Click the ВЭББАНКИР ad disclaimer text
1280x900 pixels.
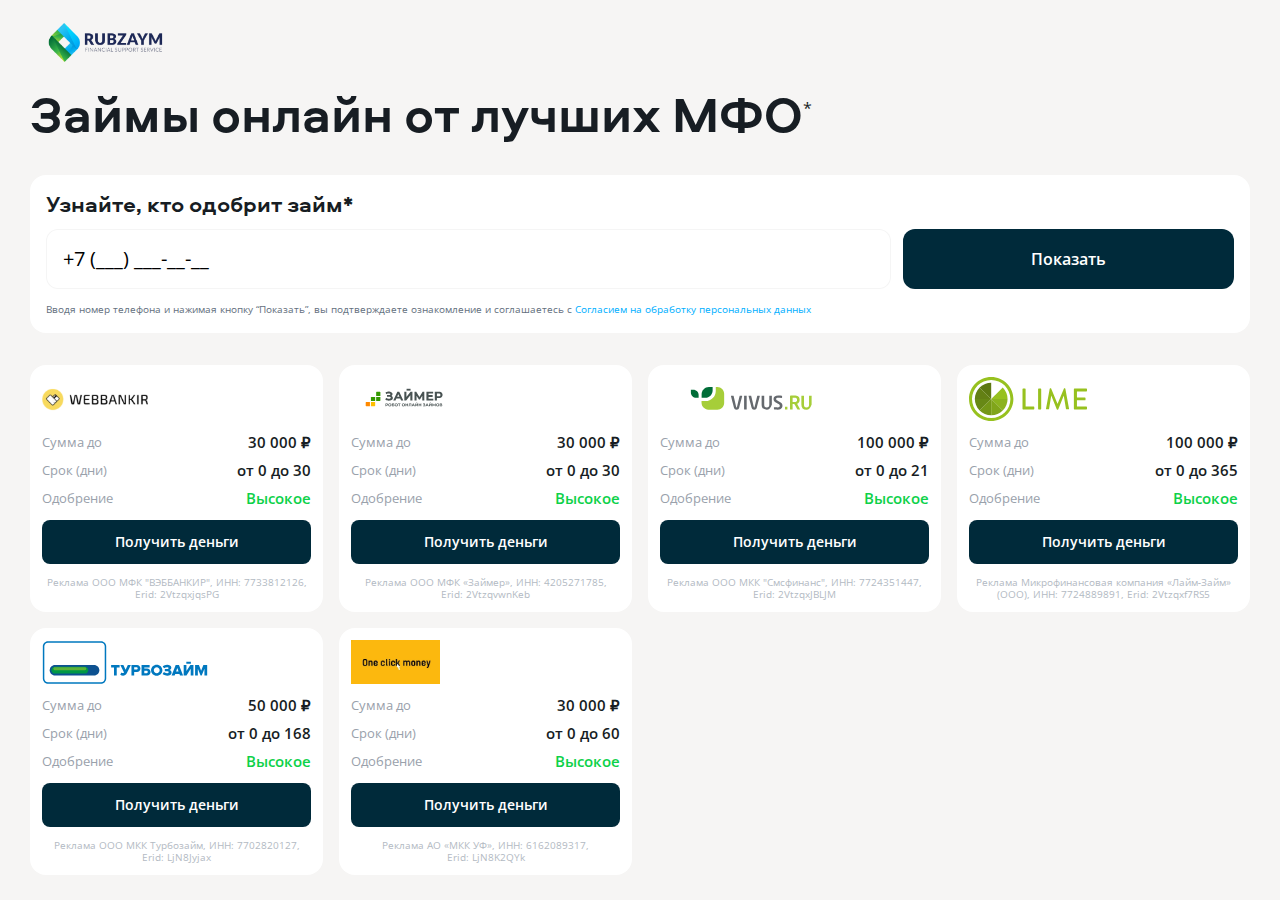[176, 588]
